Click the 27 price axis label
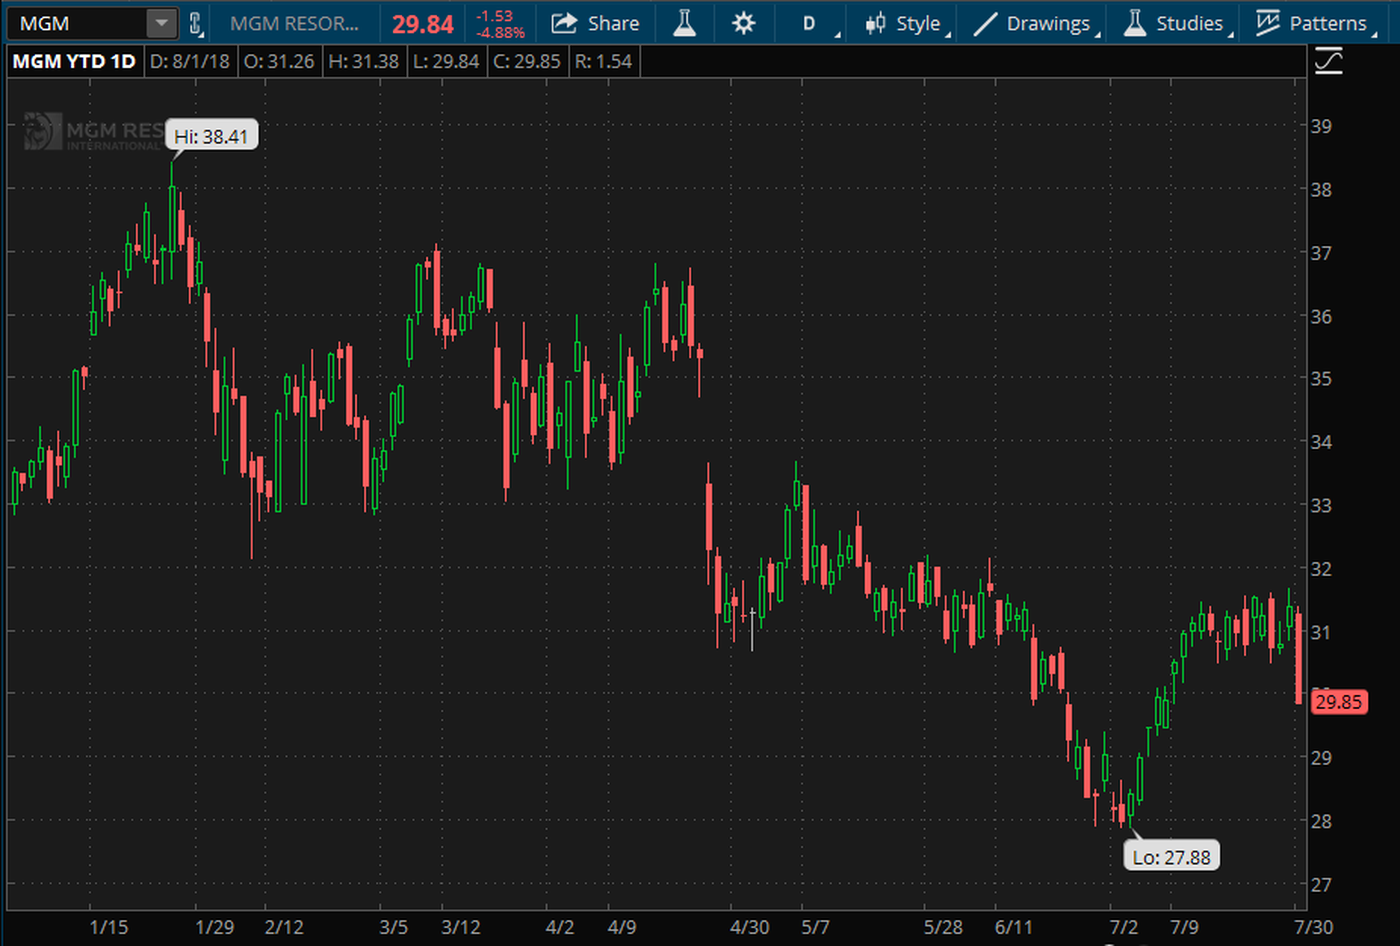Screen dimensions: 1400x946 [1321, 885]
